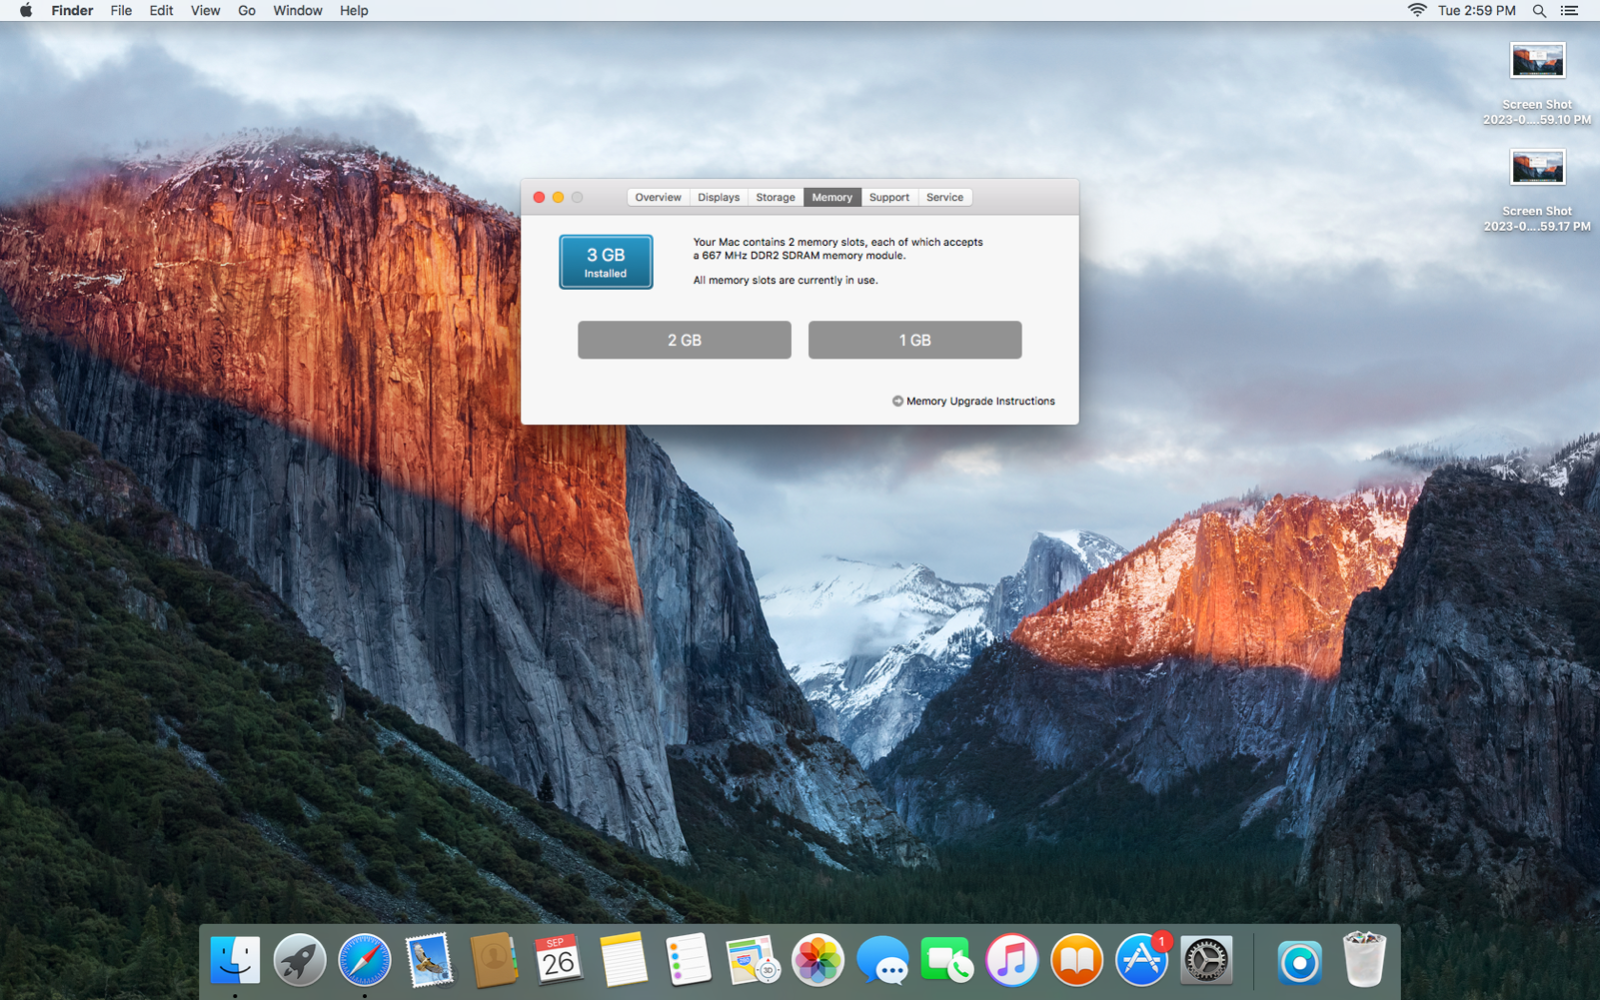This screenshot has height=1000, width=1600.
Task: Click Memory Upgrade Instructions link
Action: (x=978, y=400)
